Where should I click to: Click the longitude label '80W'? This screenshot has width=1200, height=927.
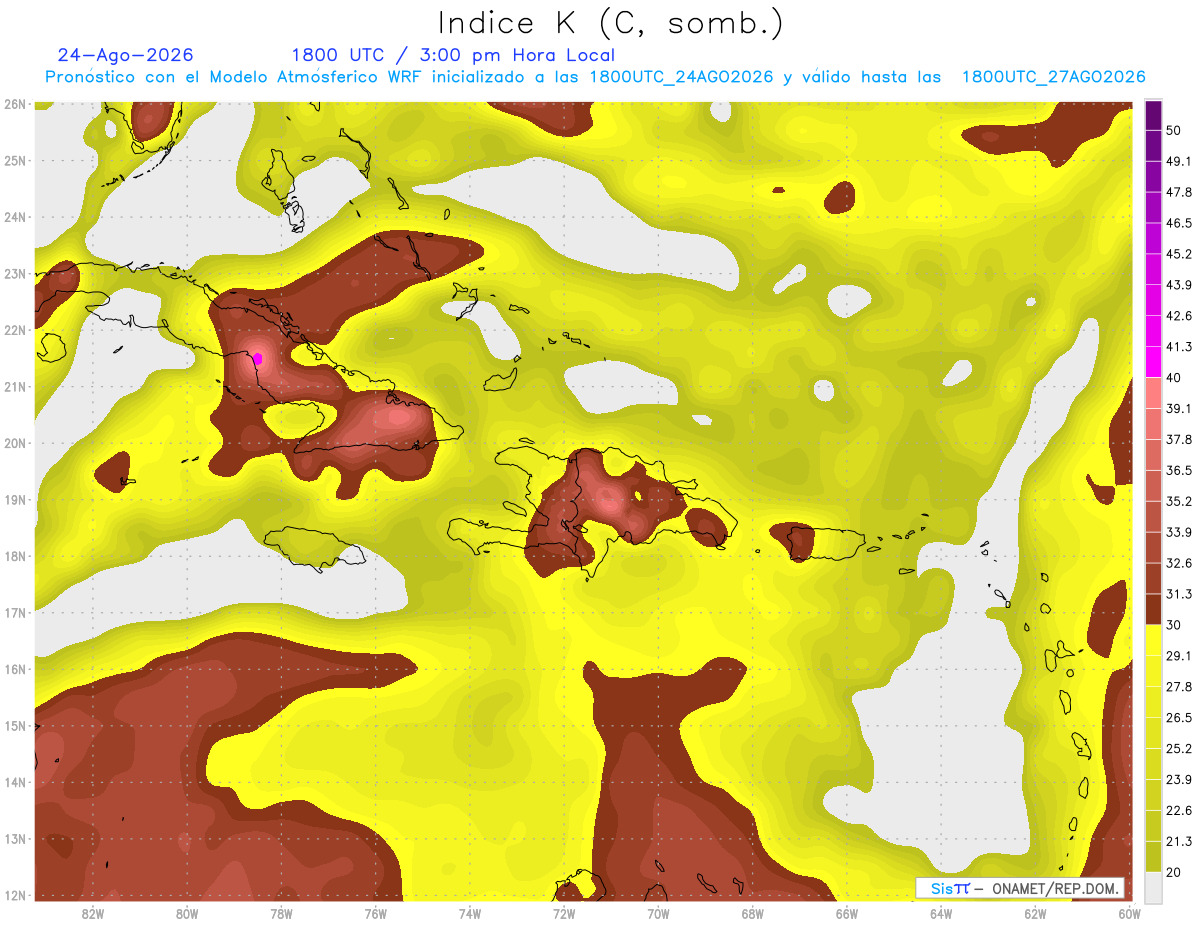point(187,913)
